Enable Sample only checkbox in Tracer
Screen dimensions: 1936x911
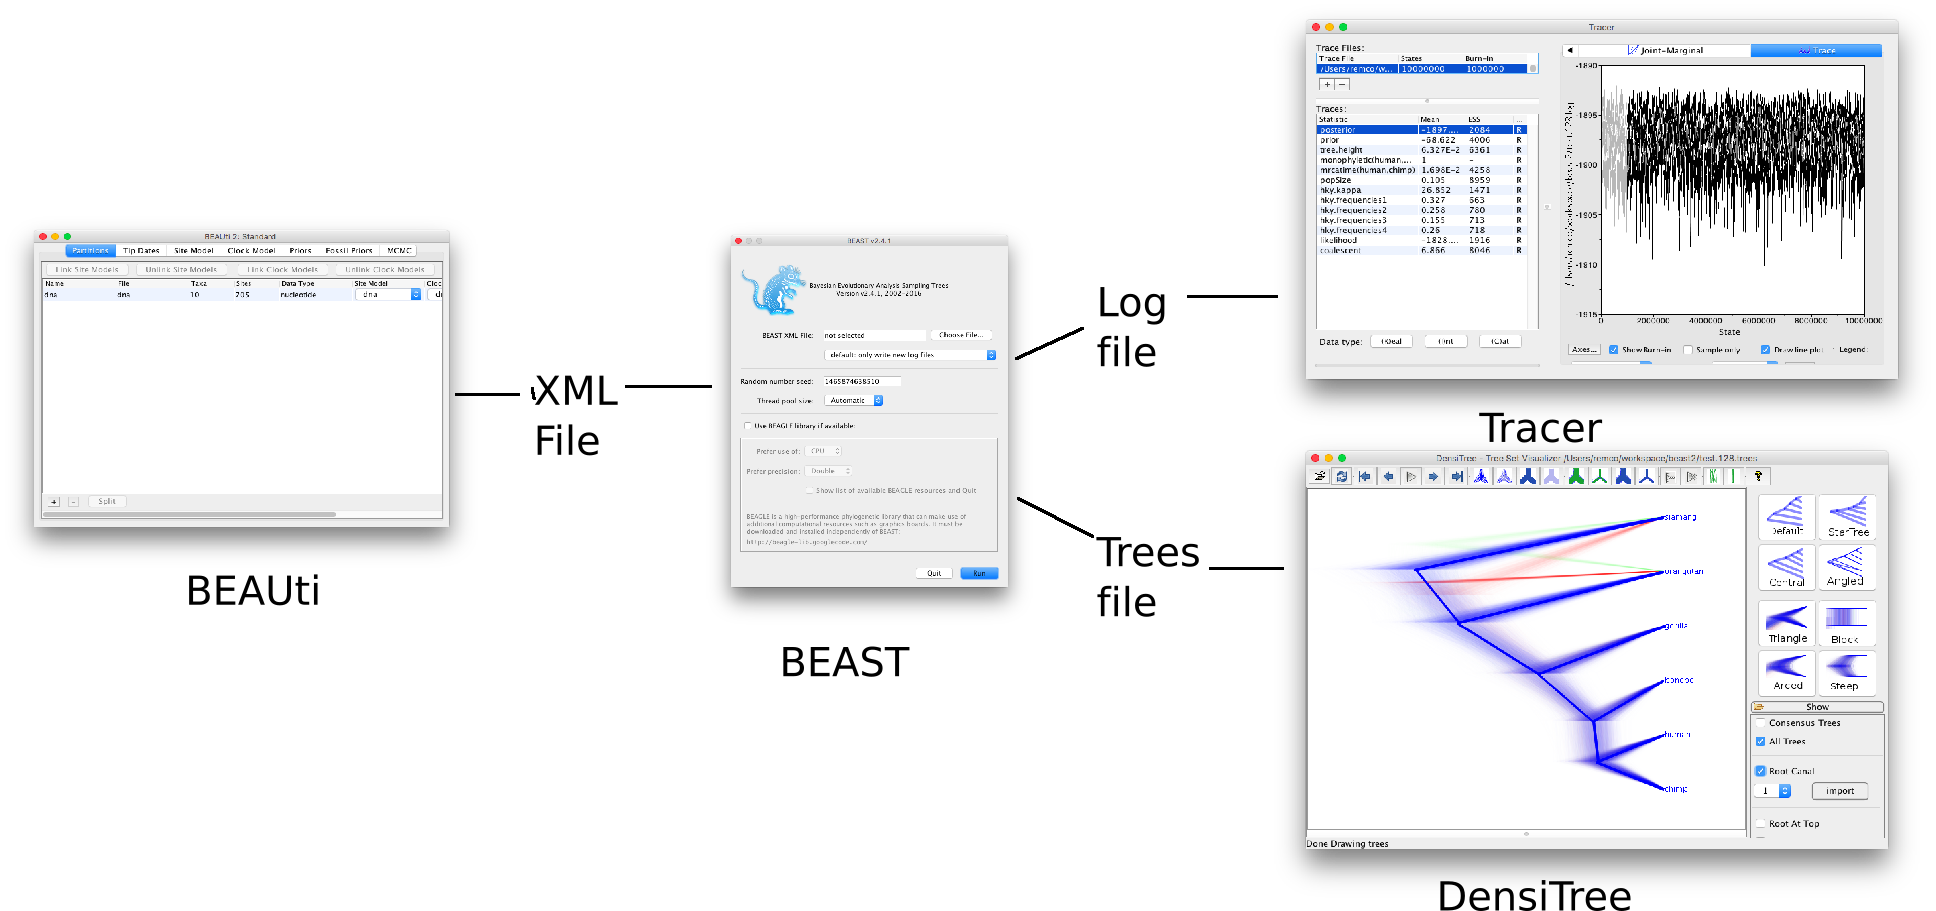click(1688, 350)
